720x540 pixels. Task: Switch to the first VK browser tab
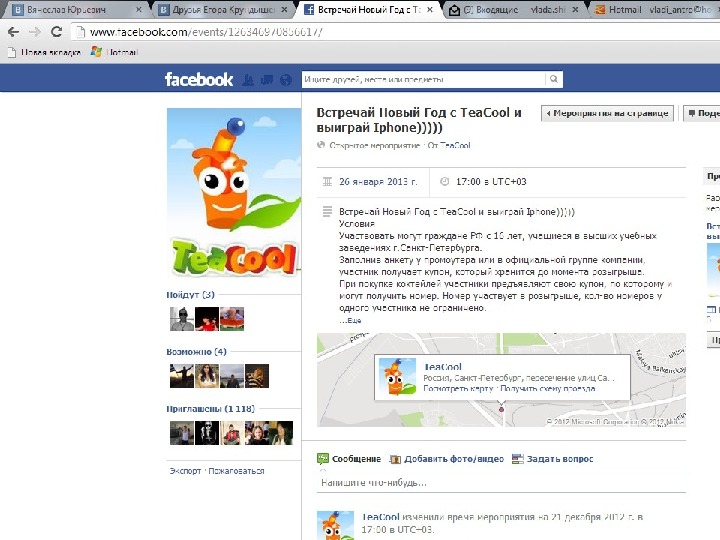(76, 9)
